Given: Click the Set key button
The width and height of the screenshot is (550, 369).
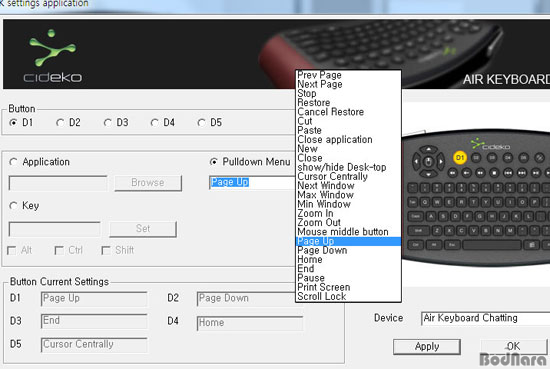Looking at the screenshot, I should [143, 229].
